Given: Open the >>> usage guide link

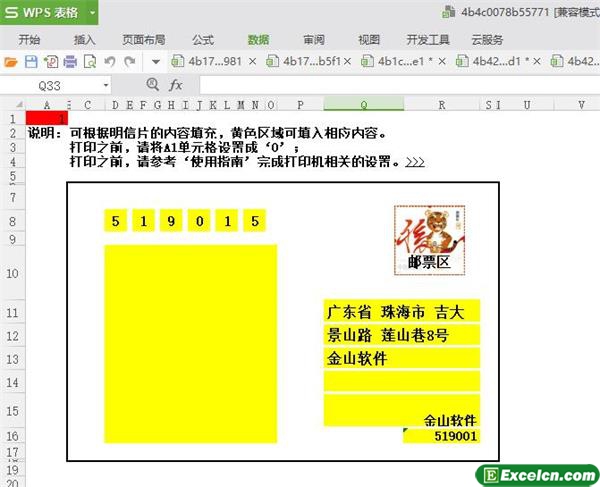Looking at the screenshot, I should pyautogui.click(x=415, y=162).
